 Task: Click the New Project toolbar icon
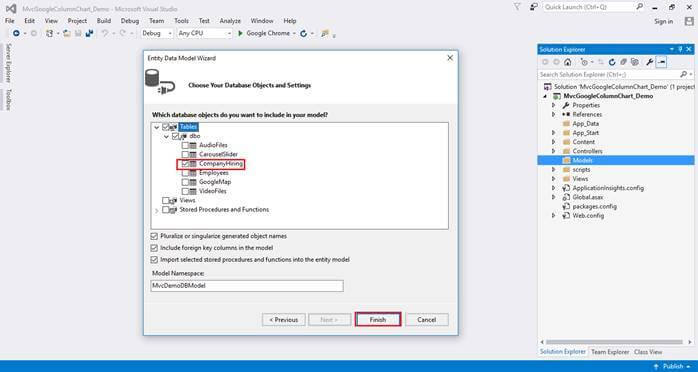(x=49, y=33)
